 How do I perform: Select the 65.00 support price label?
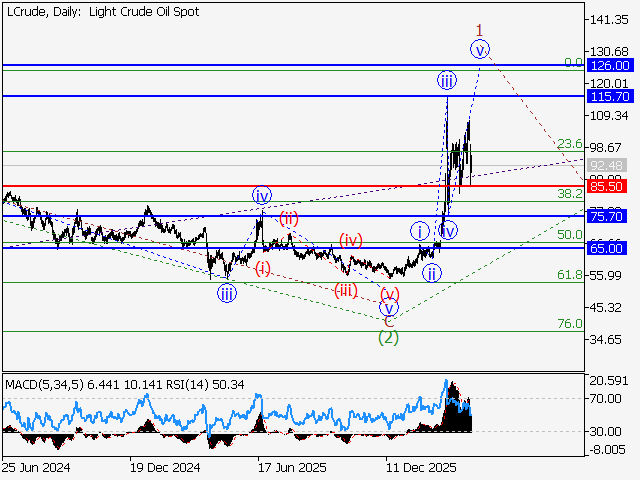pos(608,248)
